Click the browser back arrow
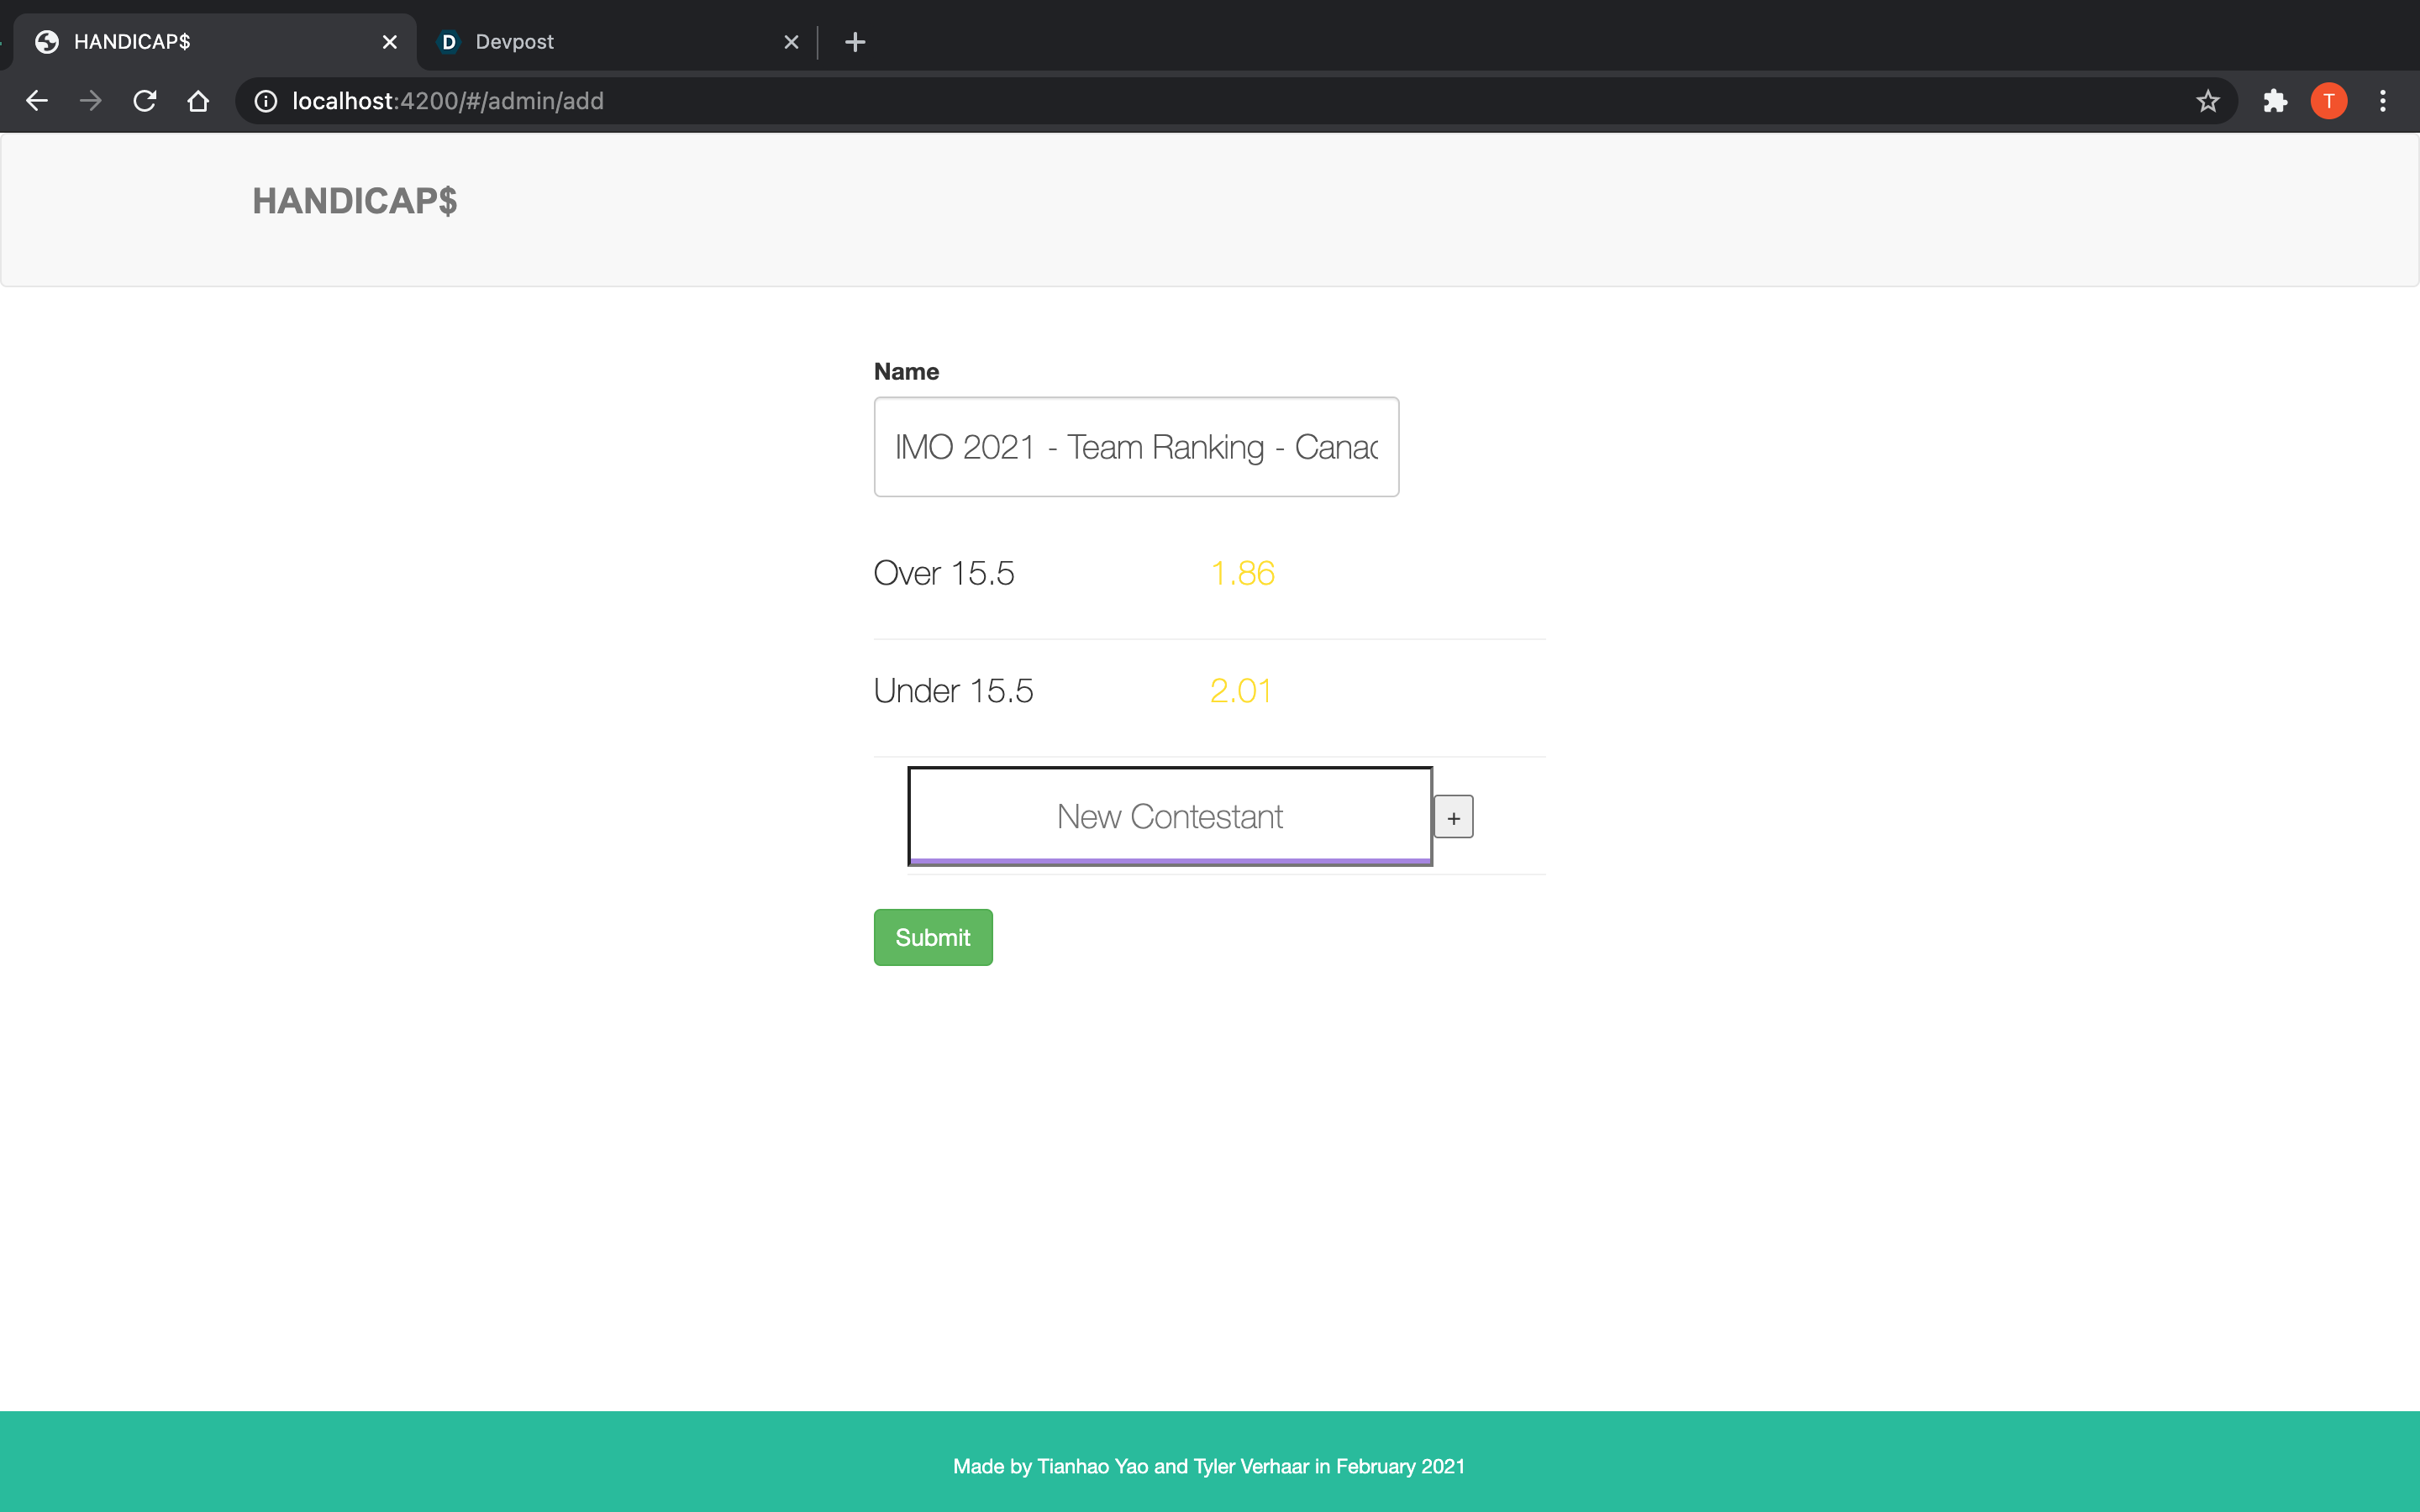This screenshot has width=2420, height=1512. (37, 101)
